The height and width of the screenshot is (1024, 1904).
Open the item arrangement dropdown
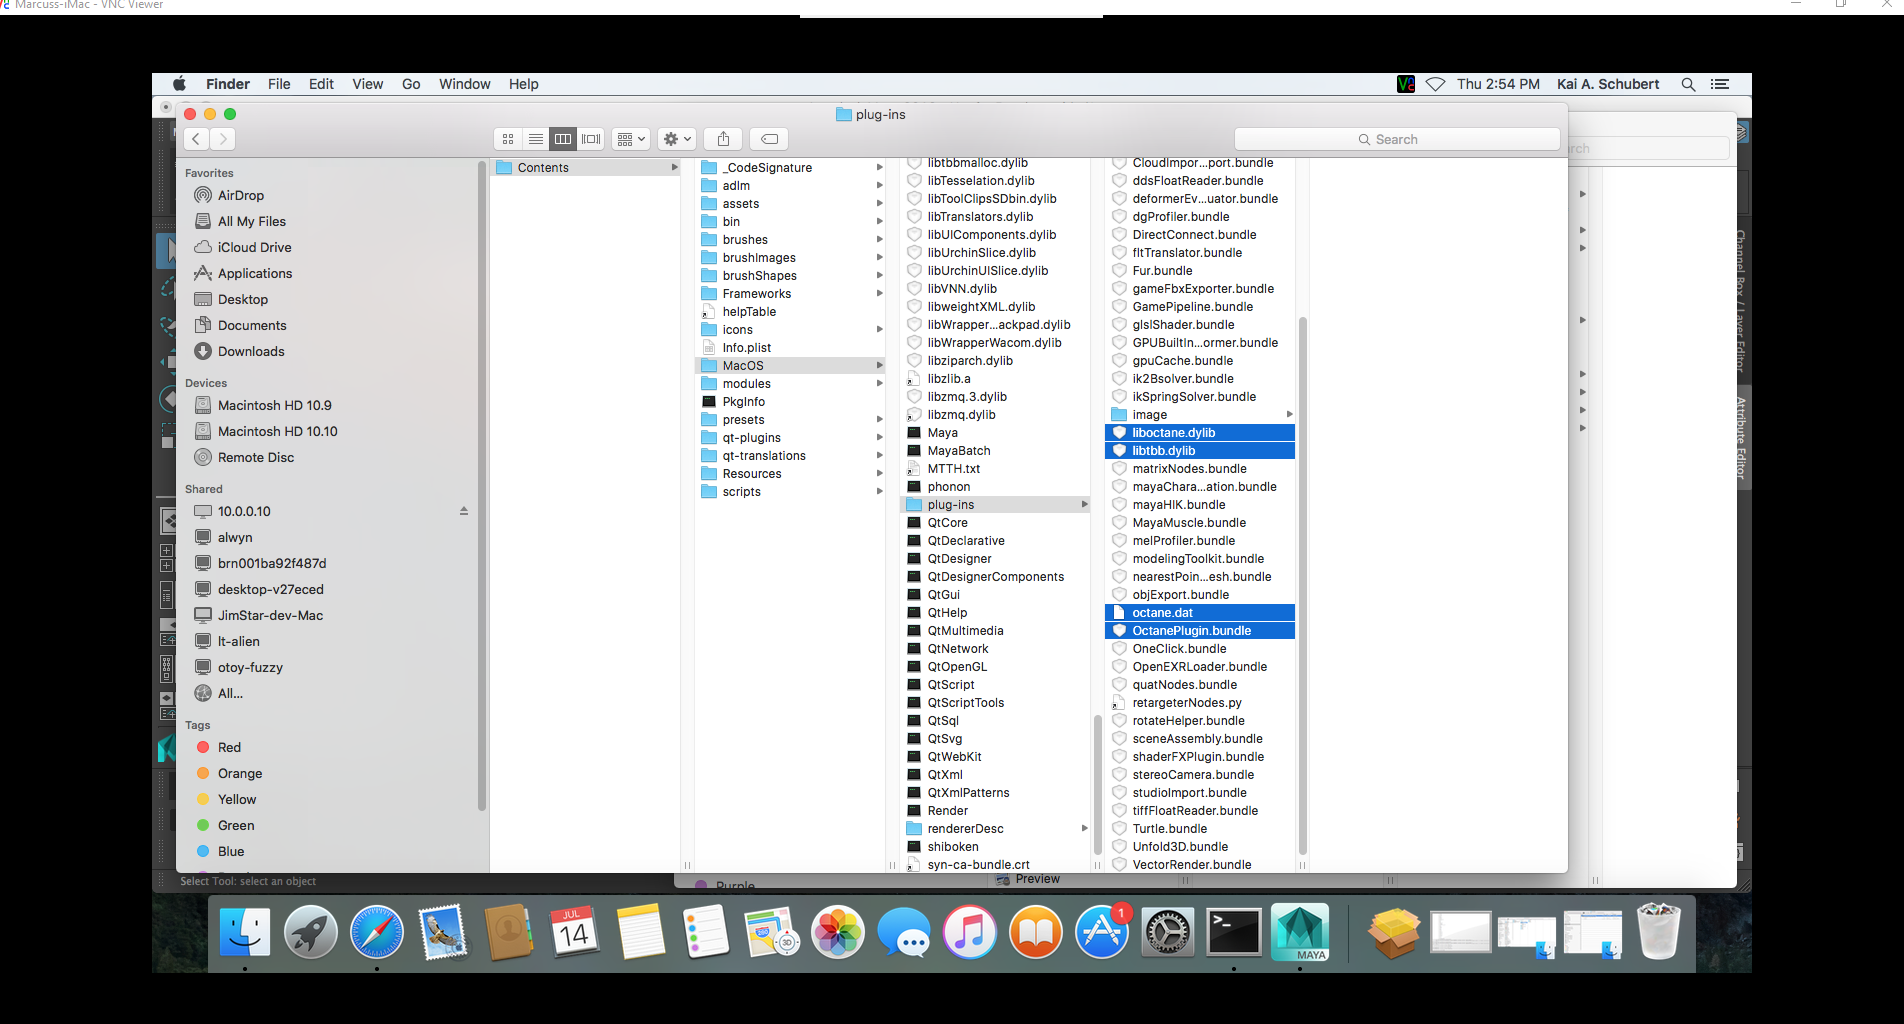click(631, 139)
